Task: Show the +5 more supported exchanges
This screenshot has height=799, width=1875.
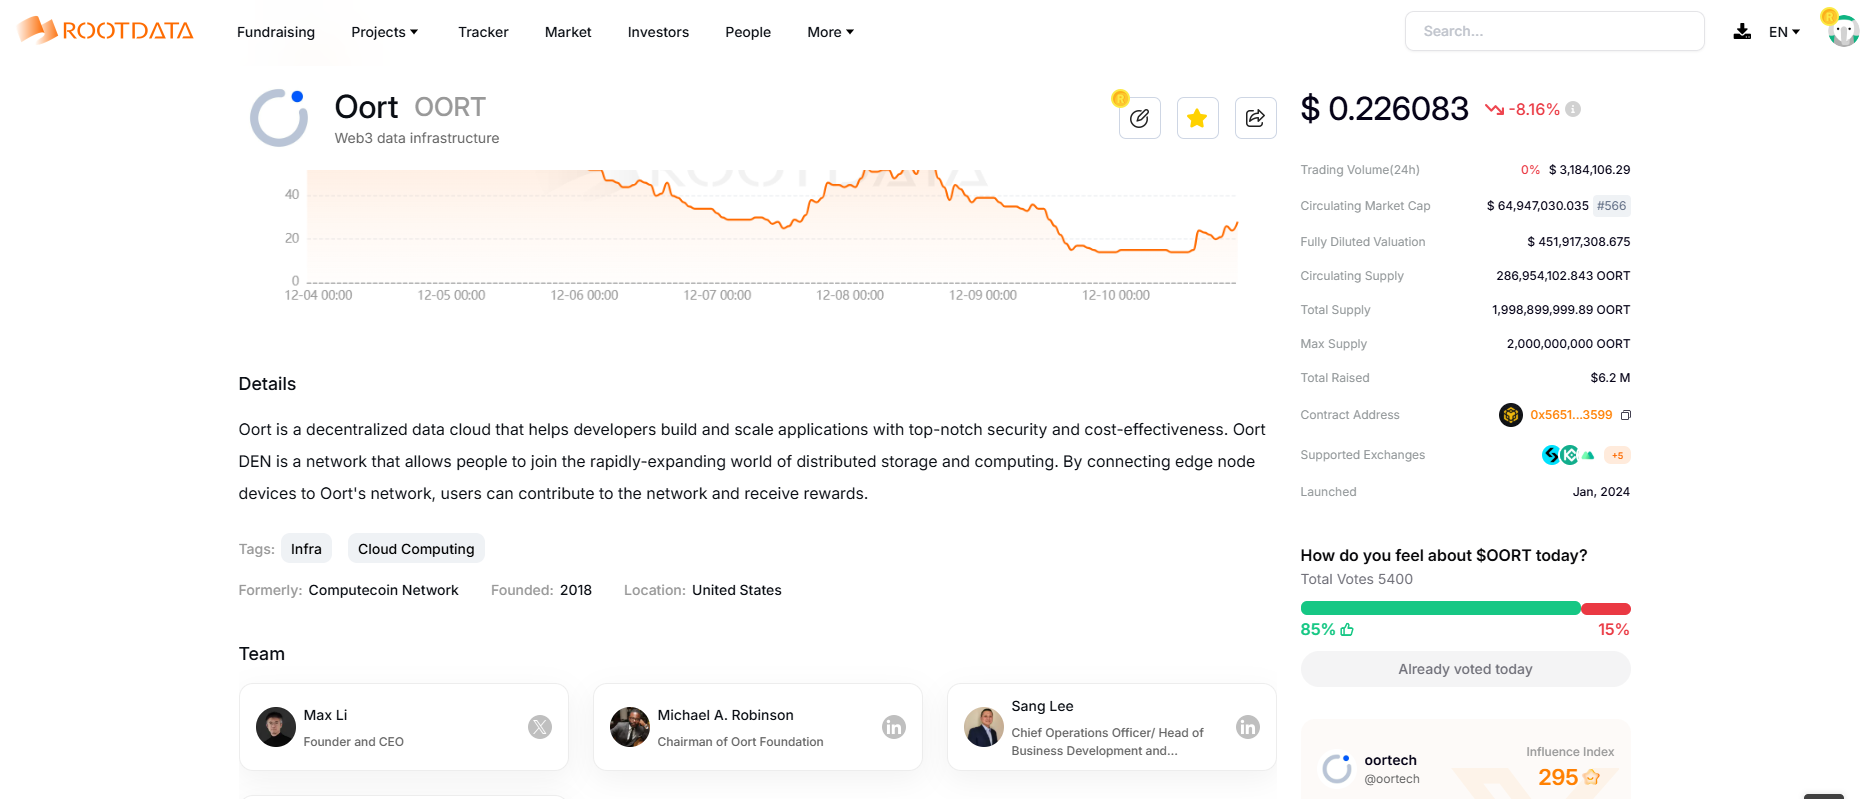Action: click(1617, 455)
